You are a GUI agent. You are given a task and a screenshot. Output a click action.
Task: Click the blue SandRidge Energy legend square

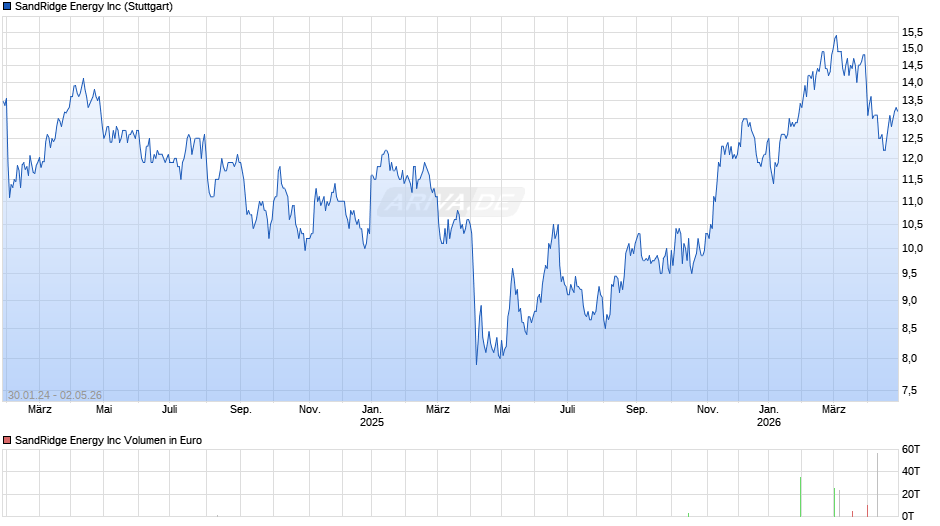point(7,7)
